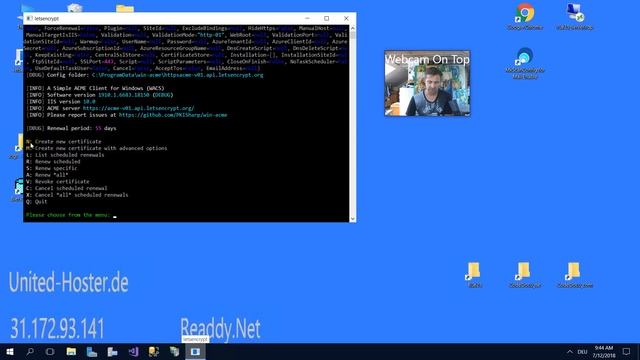The width and height of the screenshot is (640, 360).
Task: Click 'A: Renew *all*' line
Action: click(x=47, y=175)
